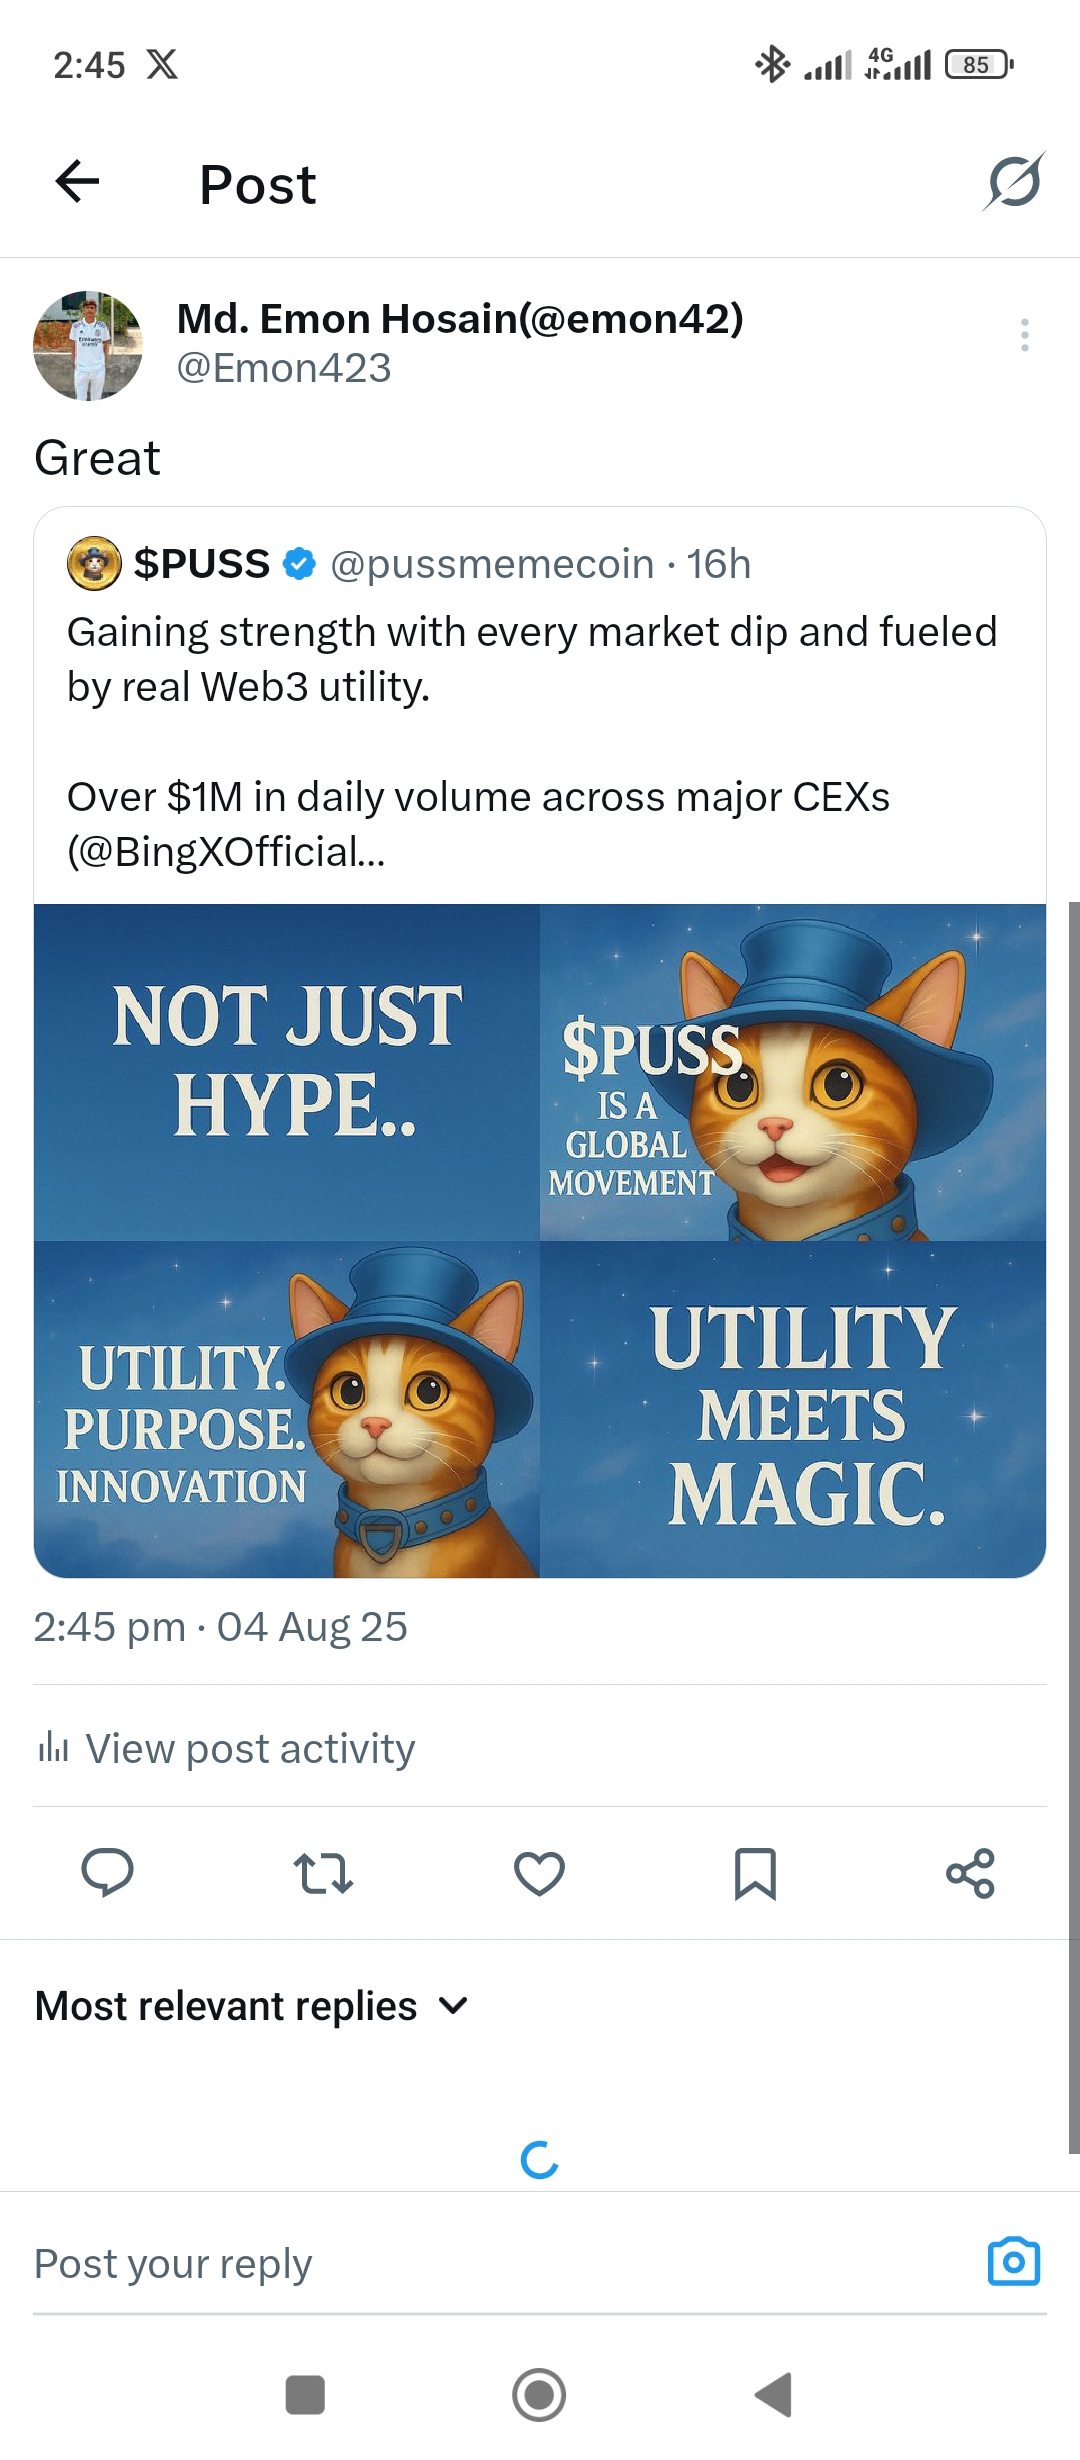This screenshot has height=2460, width=1080.
Task: Tap the Android home circle button
Action: click(539, 2395)
